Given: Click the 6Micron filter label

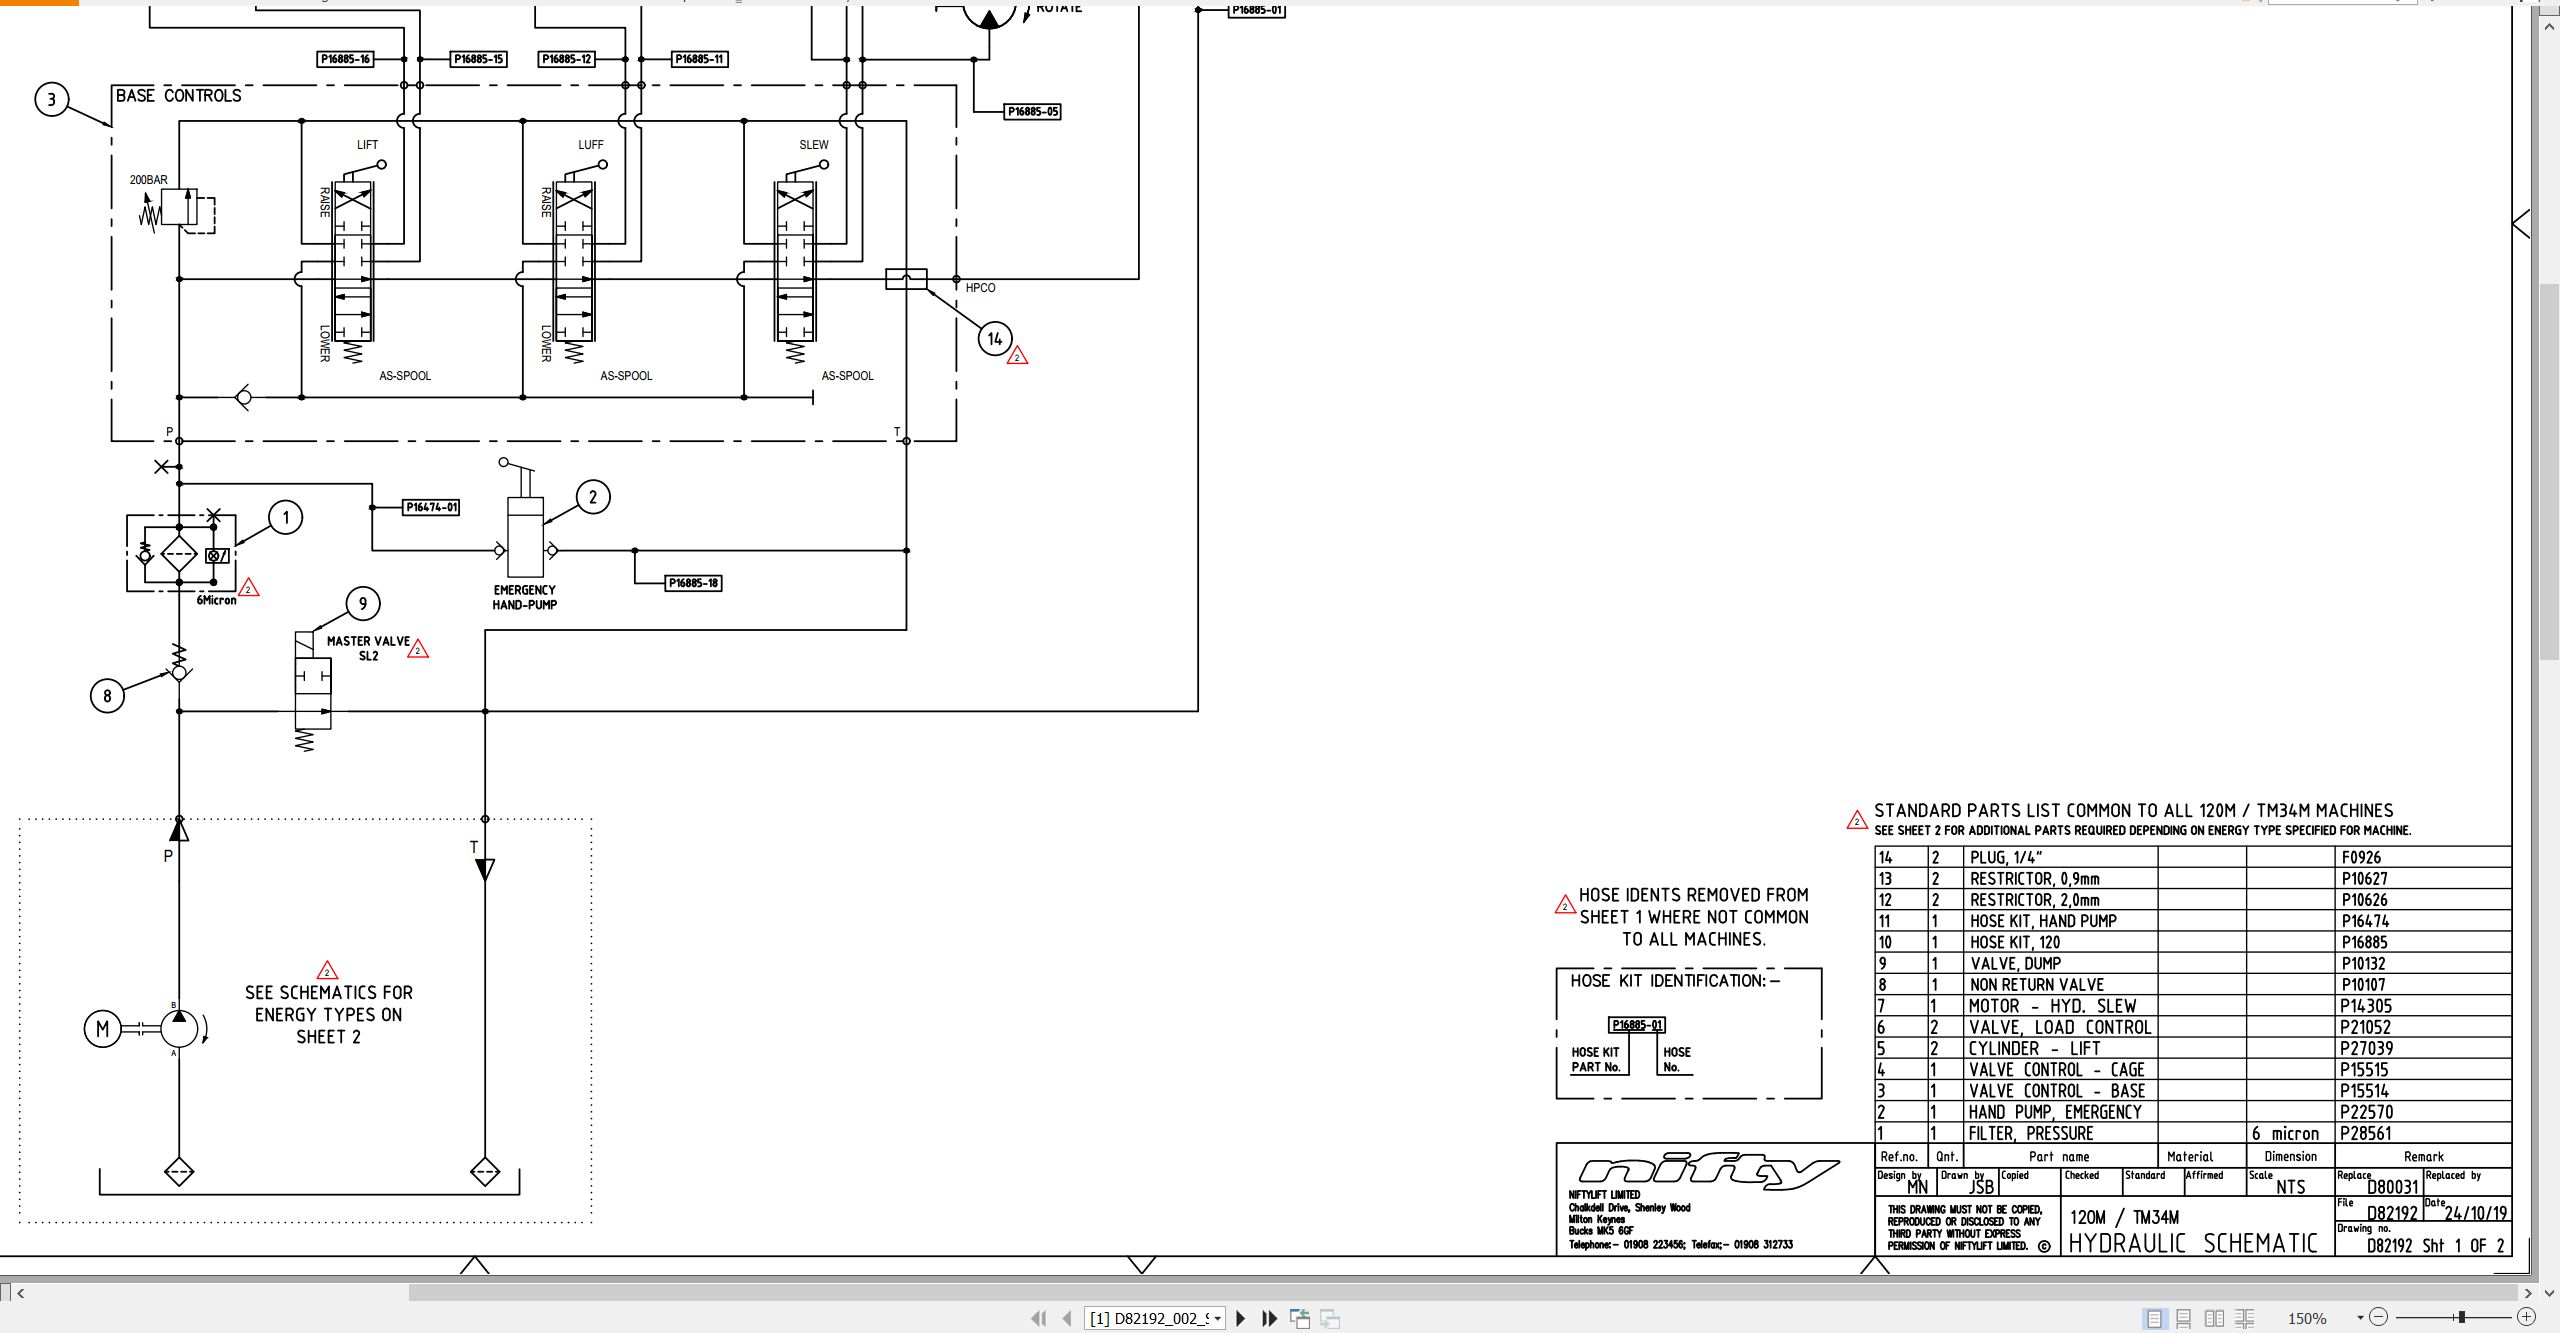Looking at the screenshot, I should click(216, 600).
